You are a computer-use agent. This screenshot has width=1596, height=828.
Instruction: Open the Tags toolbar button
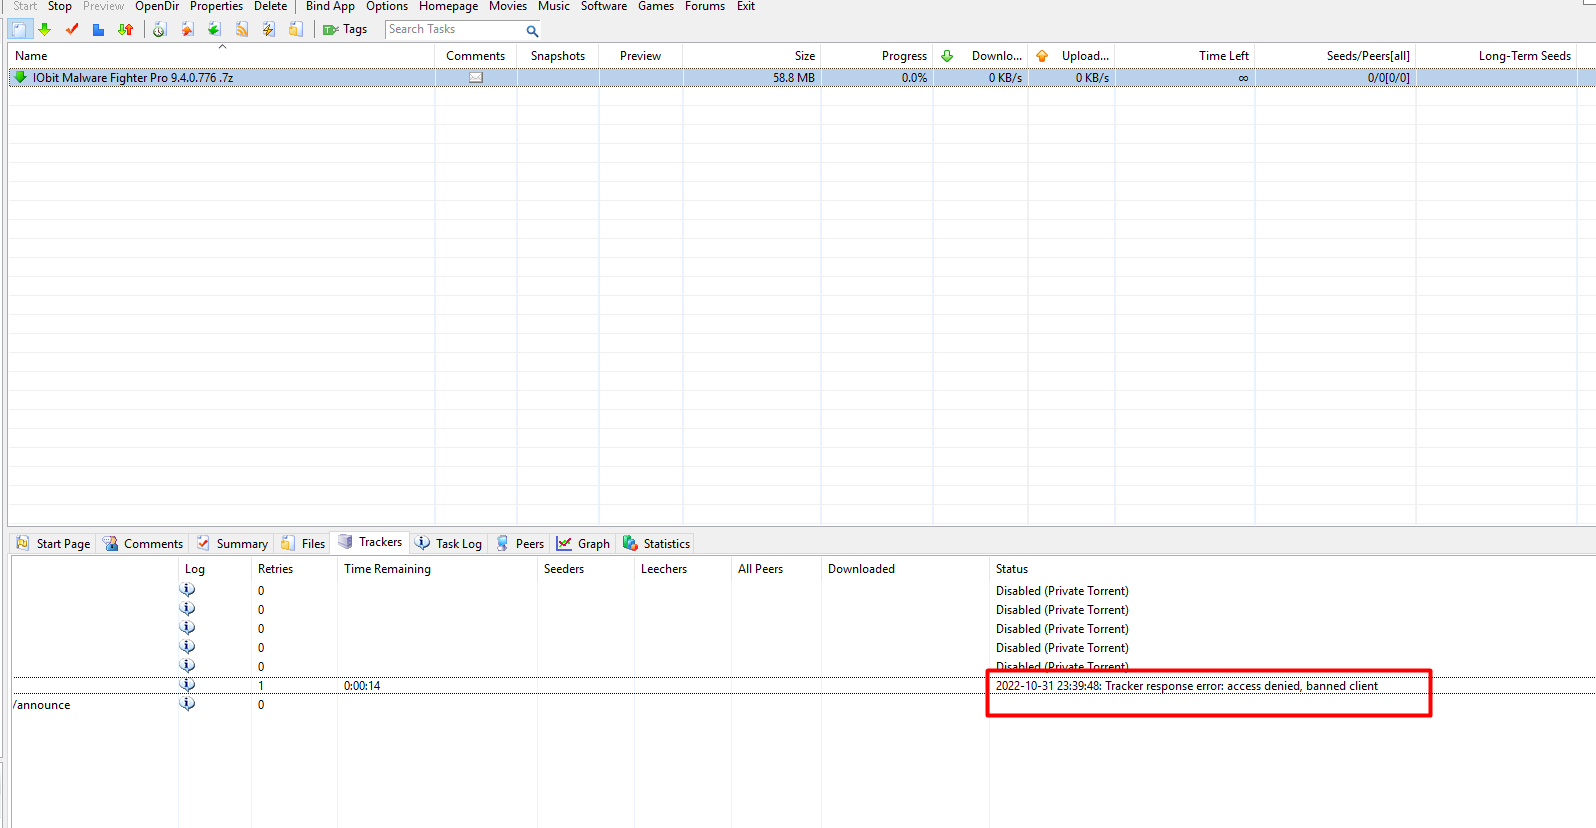pyautogui.click(x=345, y=29)
